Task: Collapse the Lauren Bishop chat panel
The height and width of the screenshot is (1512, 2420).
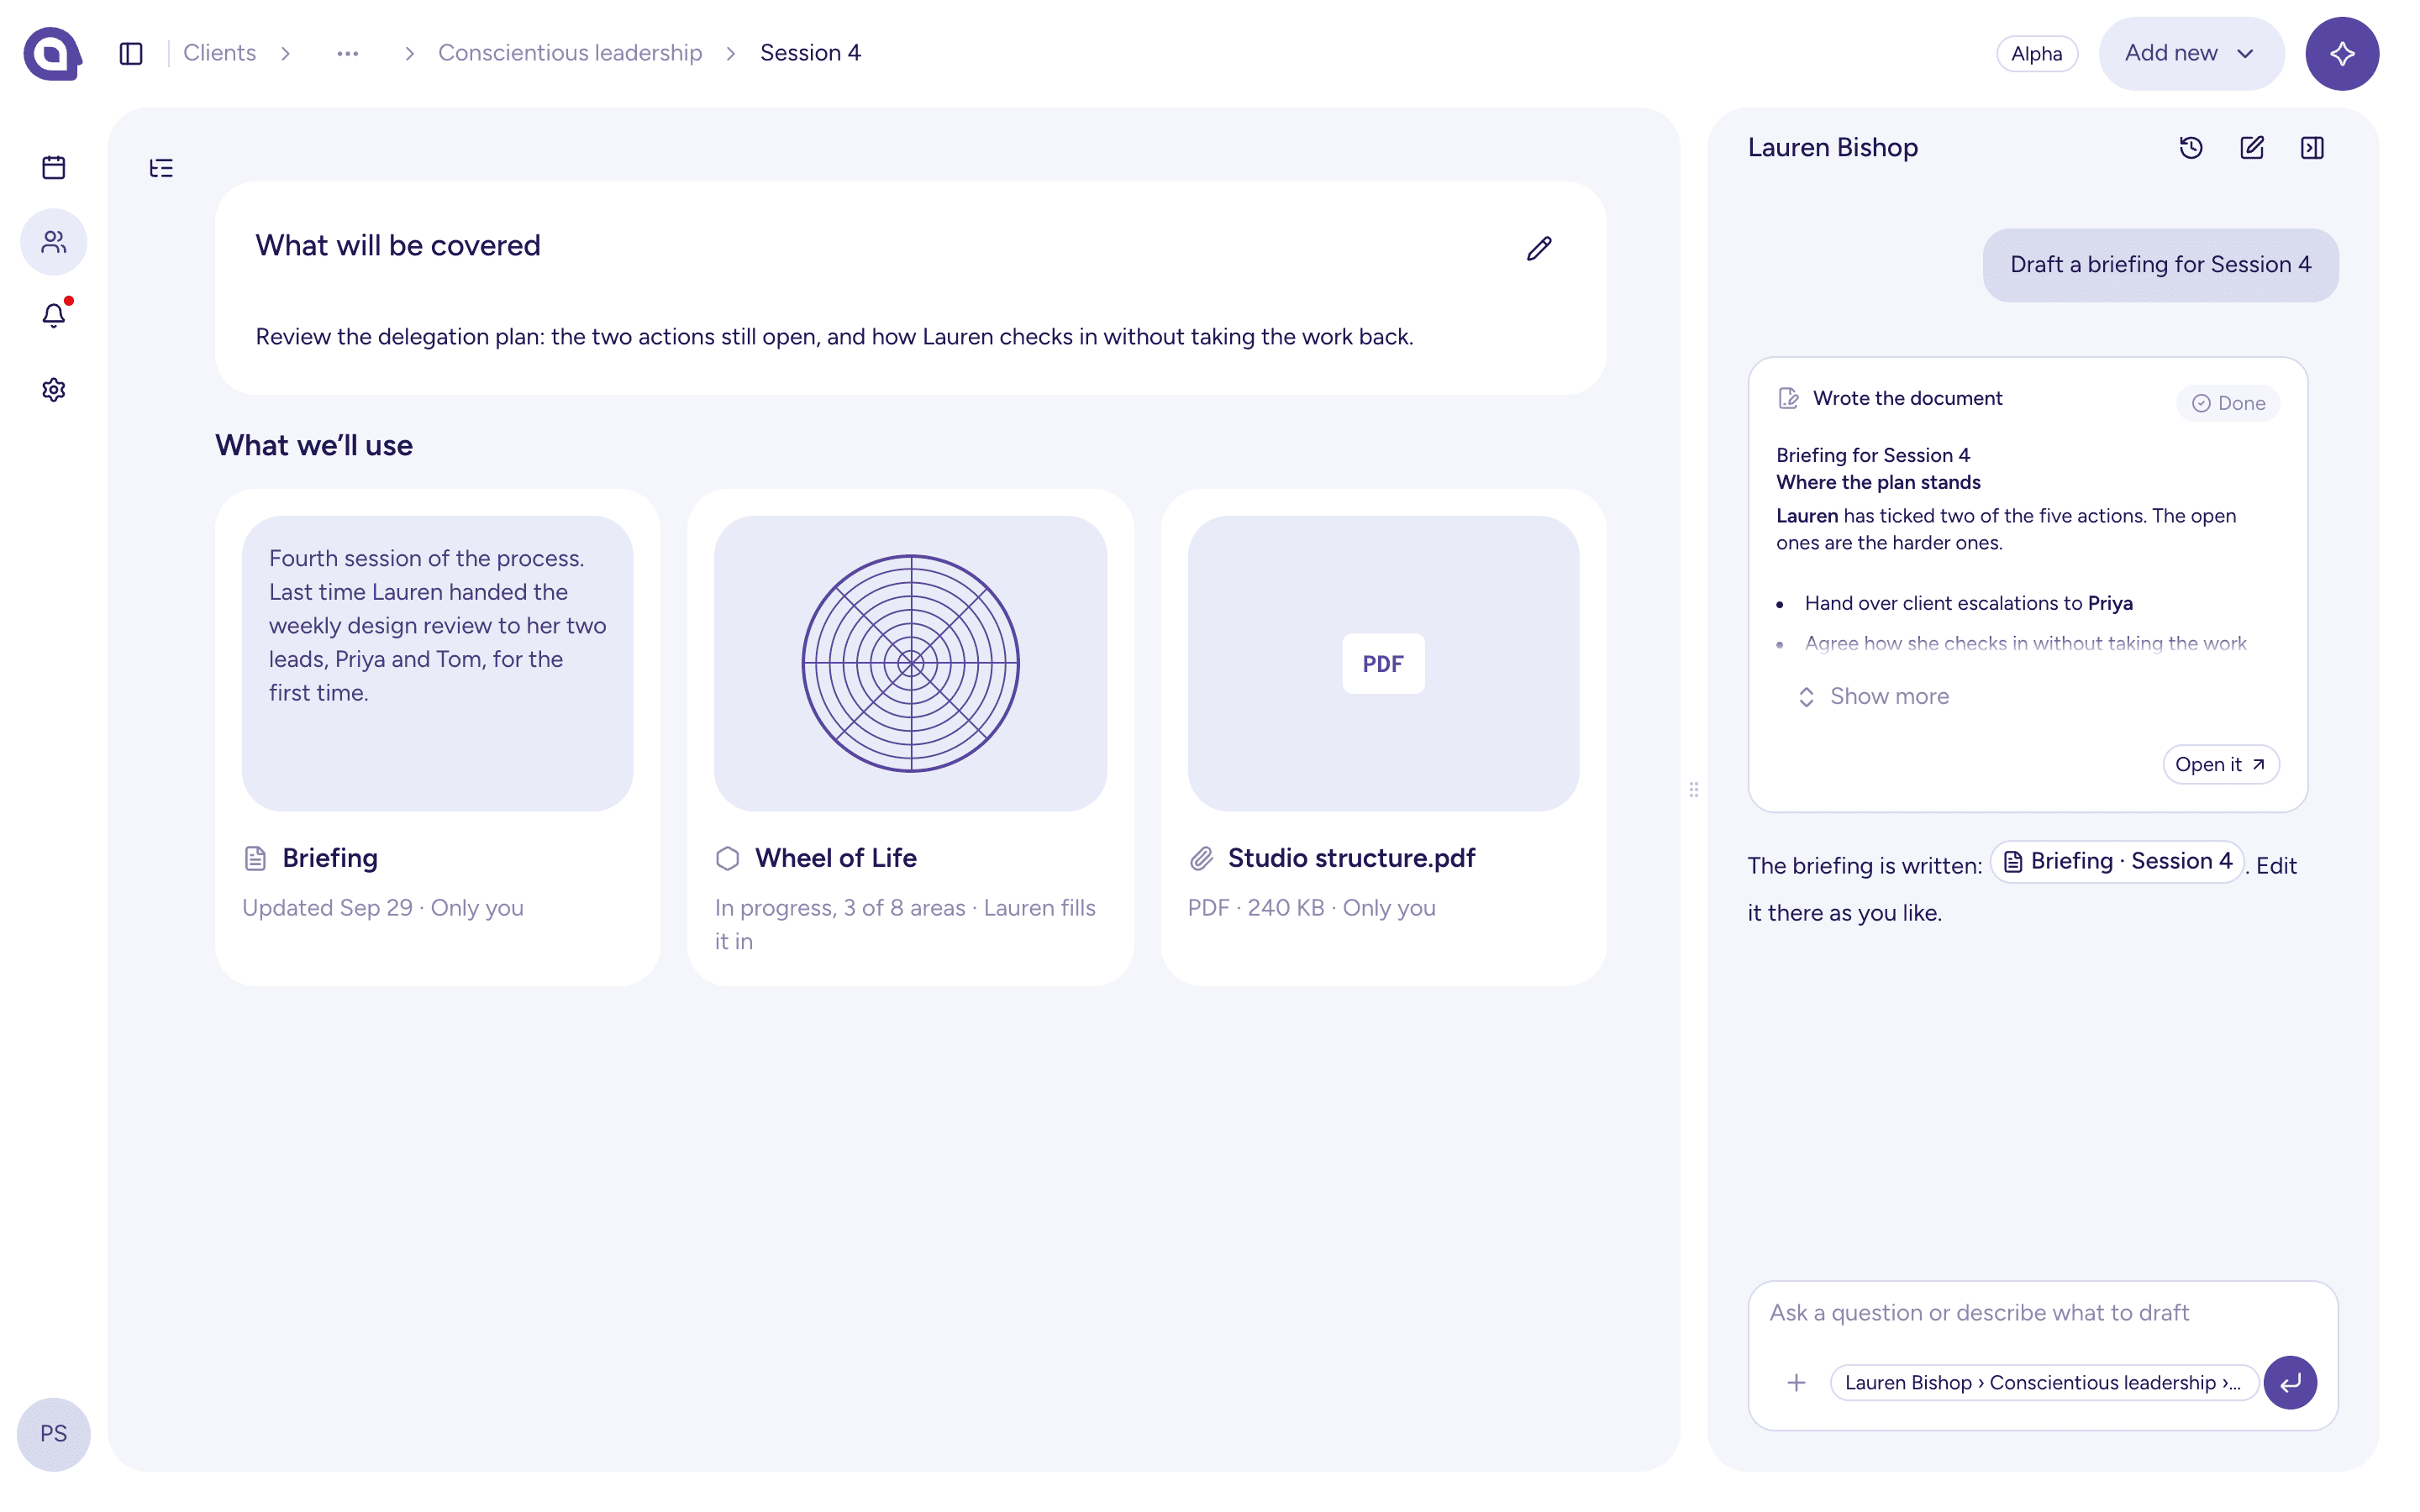Action: click(2312, 148)
